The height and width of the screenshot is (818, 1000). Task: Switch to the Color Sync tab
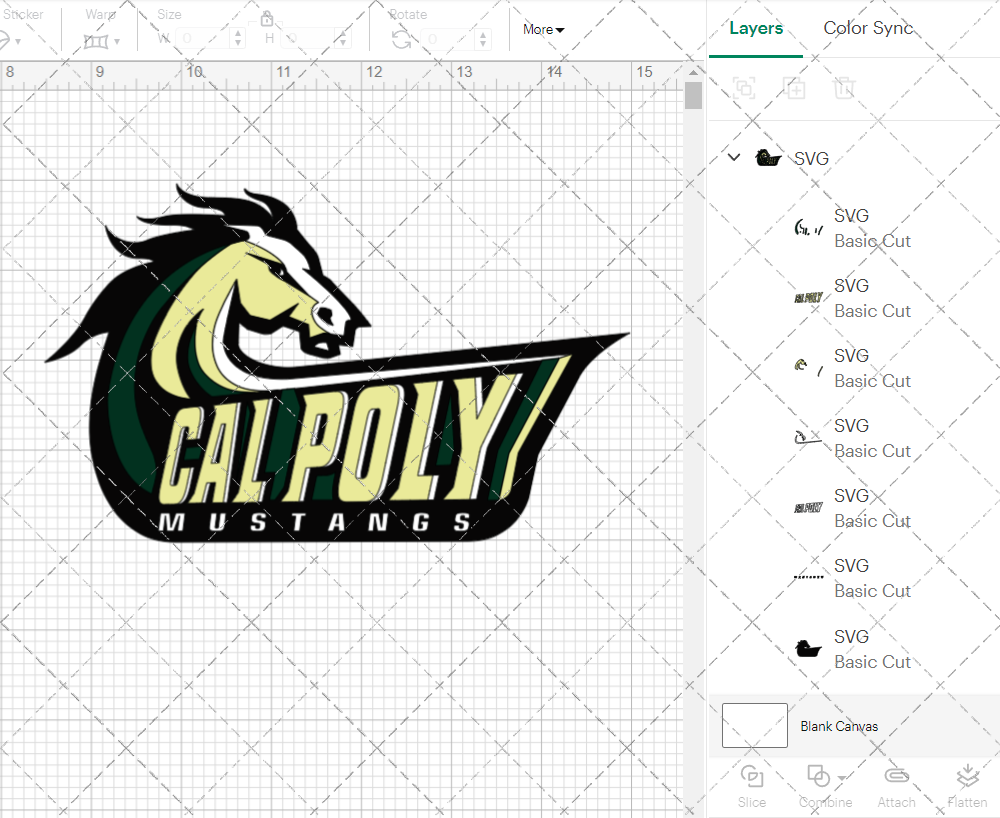(868, 28)
